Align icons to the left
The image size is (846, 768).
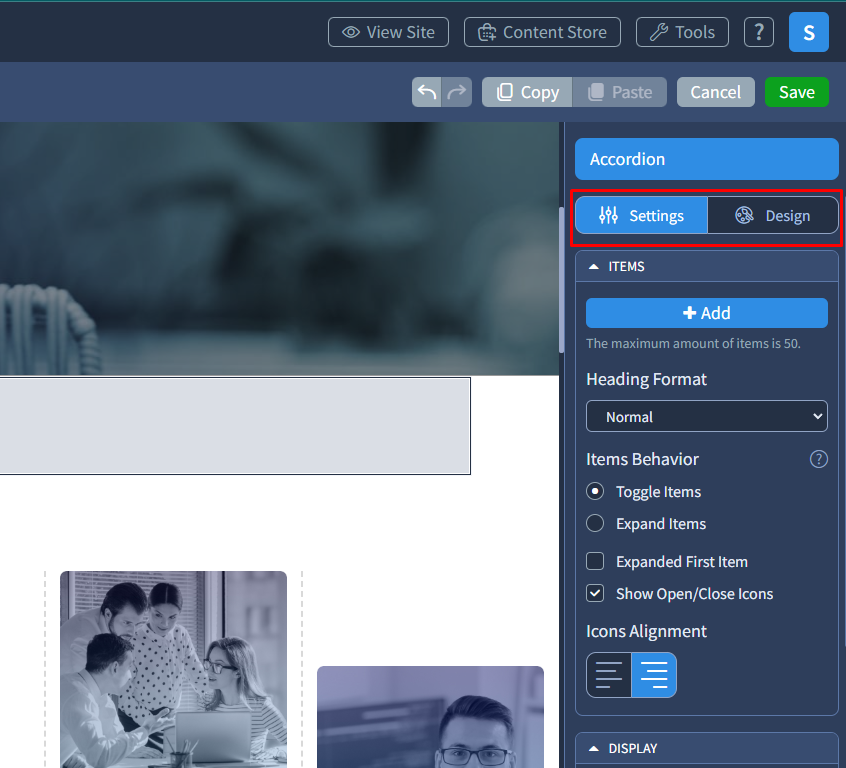(609, 675)
